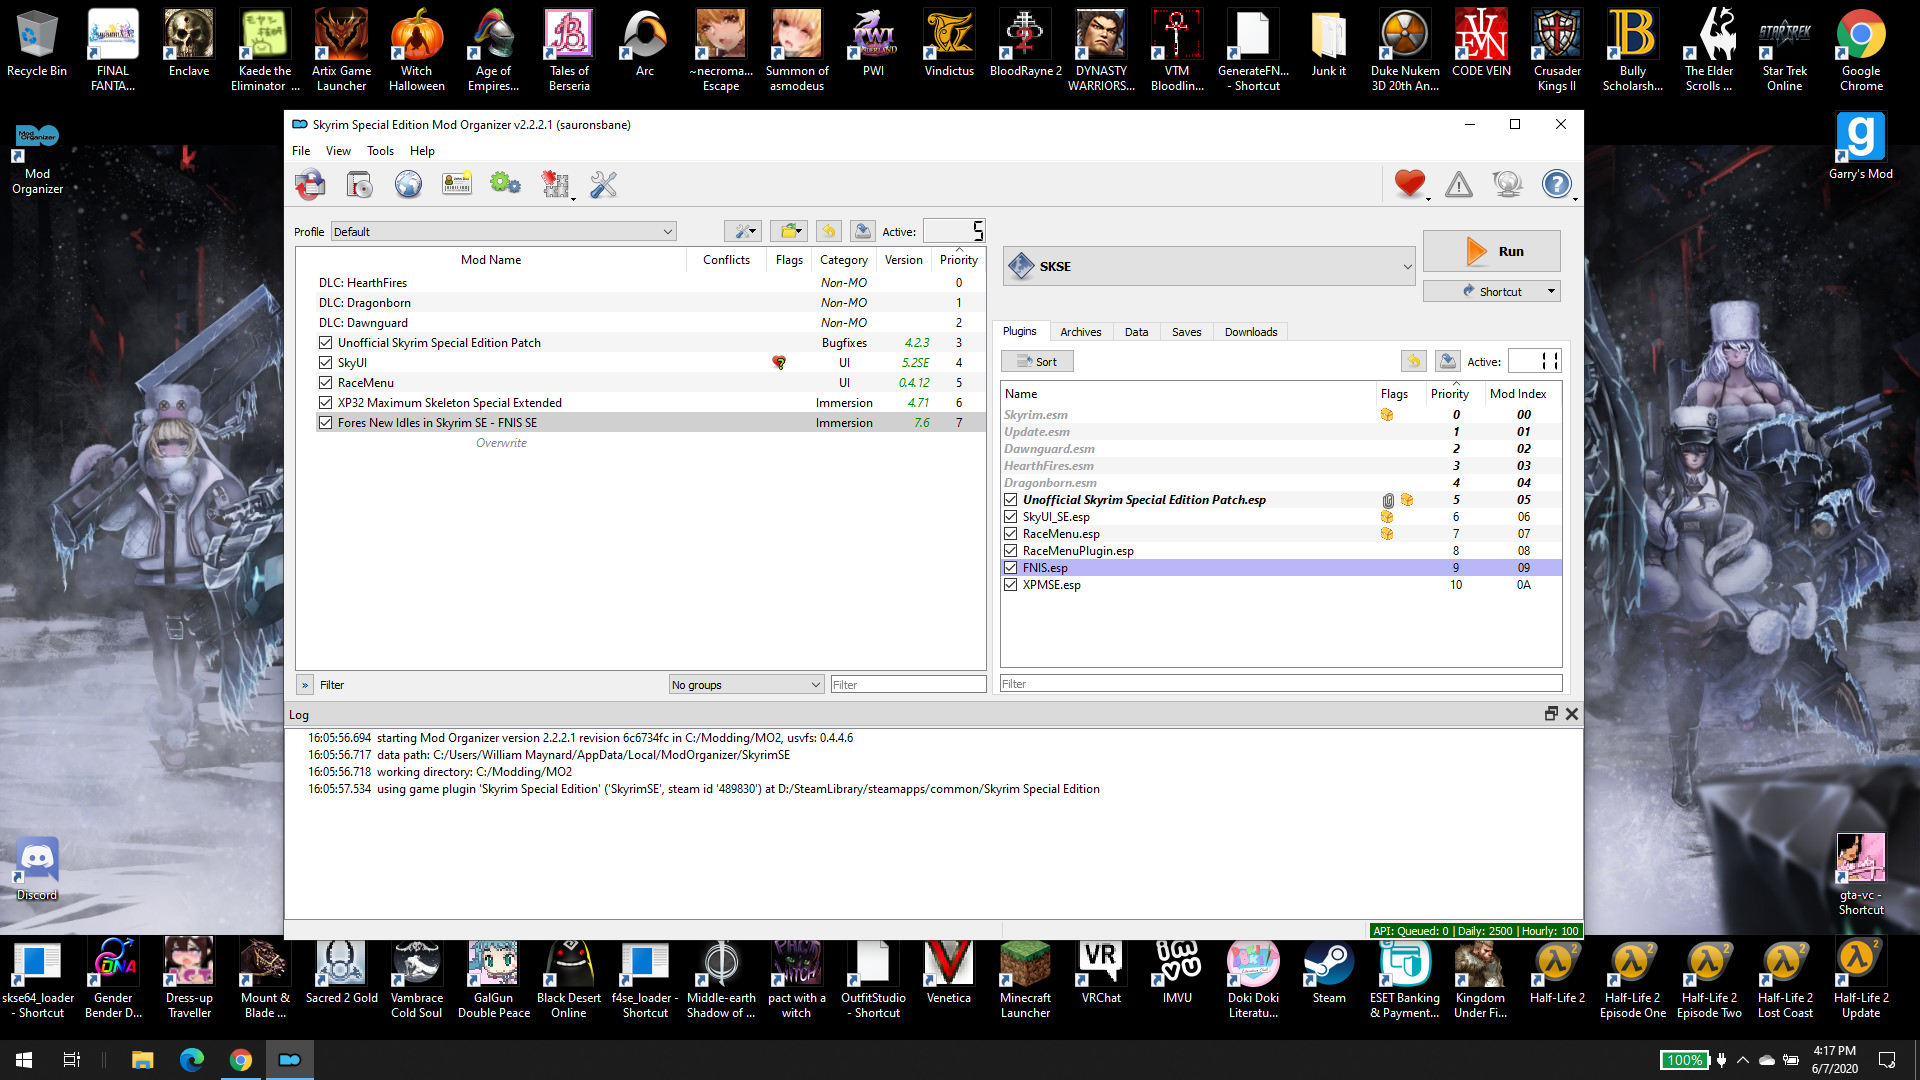
Task: Open the Help menu
Action: (422, 151)
